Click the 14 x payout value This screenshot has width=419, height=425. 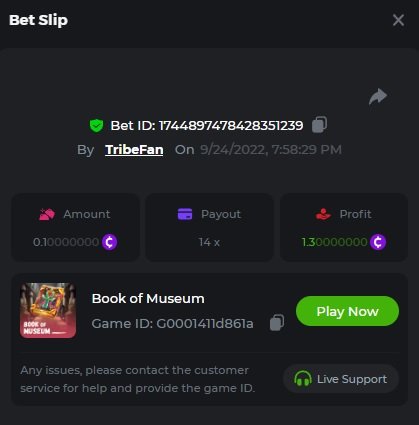point(209,242)
